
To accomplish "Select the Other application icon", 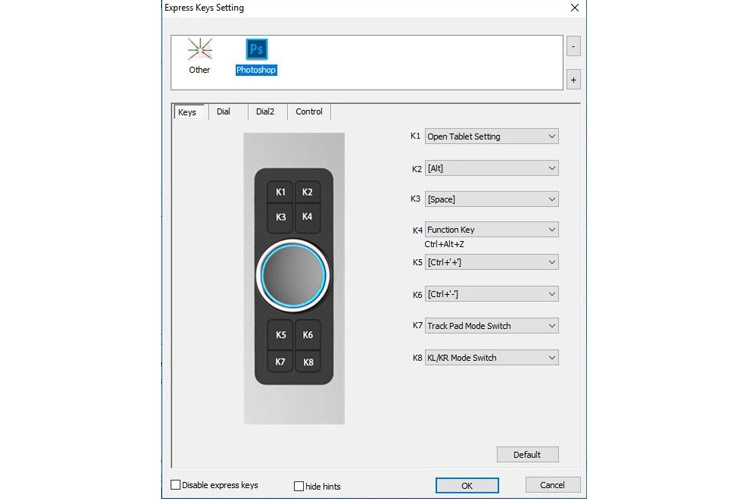I will (x=199, y=56).
